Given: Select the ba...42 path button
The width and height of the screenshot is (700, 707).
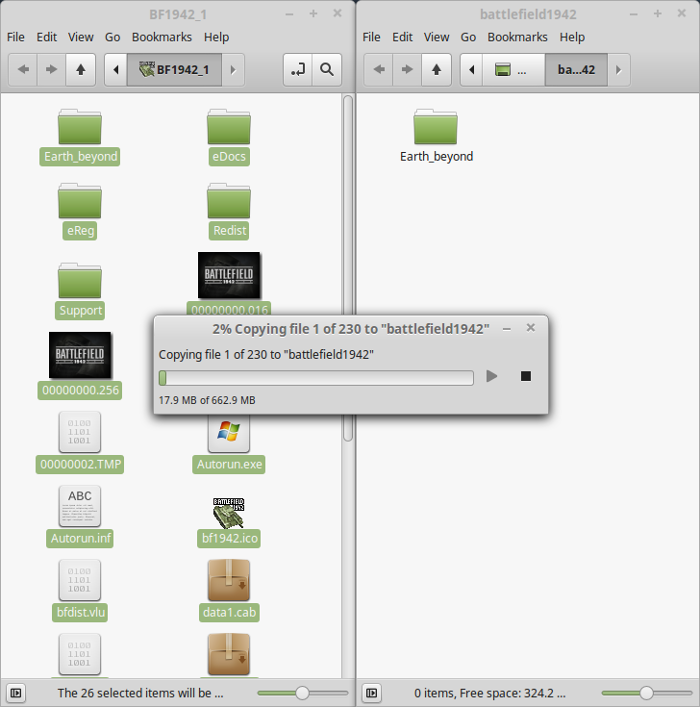Looking at the screenshot, I should click(576, 69).
